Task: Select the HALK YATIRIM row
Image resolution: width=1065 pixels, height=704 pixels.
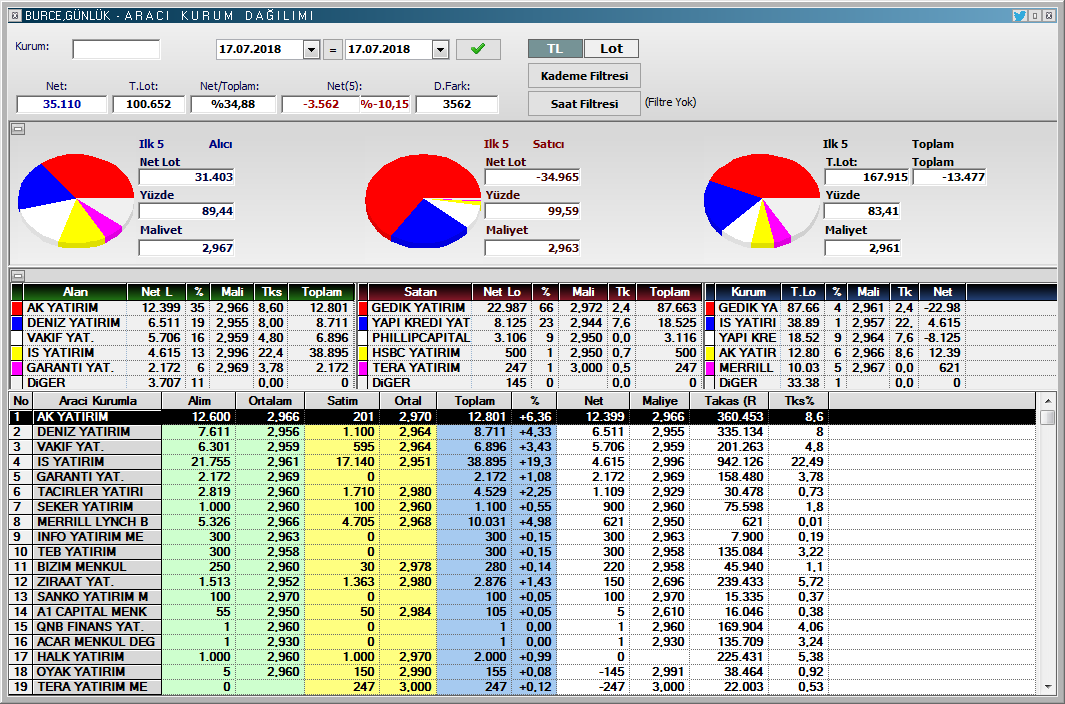Action: pos(523,656)
